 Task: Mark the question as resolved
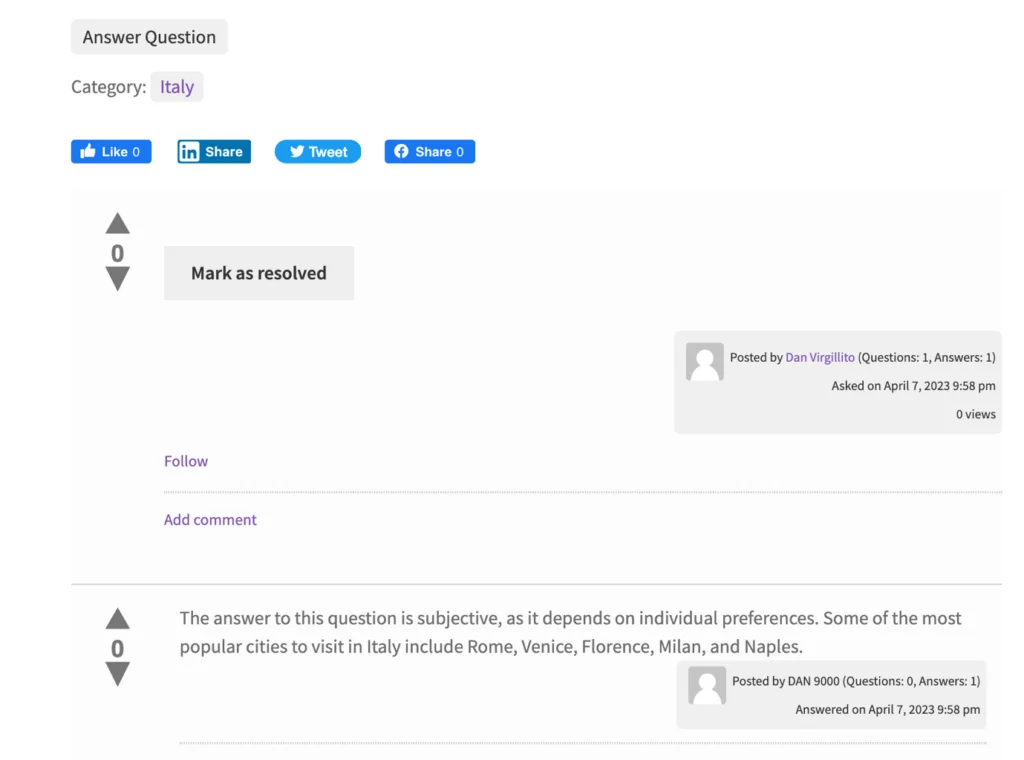[259, 273]
